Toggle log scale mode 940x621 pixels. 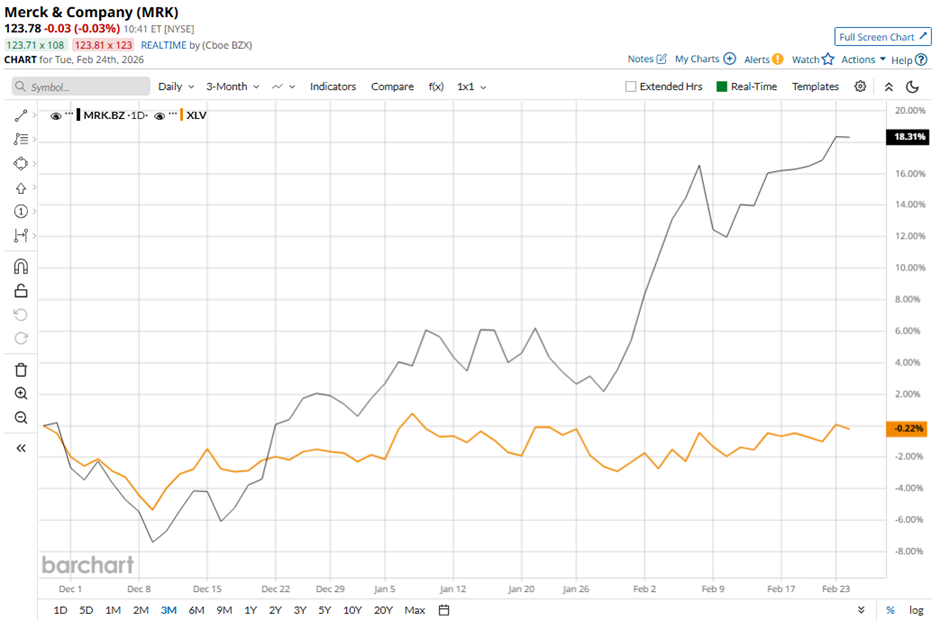(916, 610)
